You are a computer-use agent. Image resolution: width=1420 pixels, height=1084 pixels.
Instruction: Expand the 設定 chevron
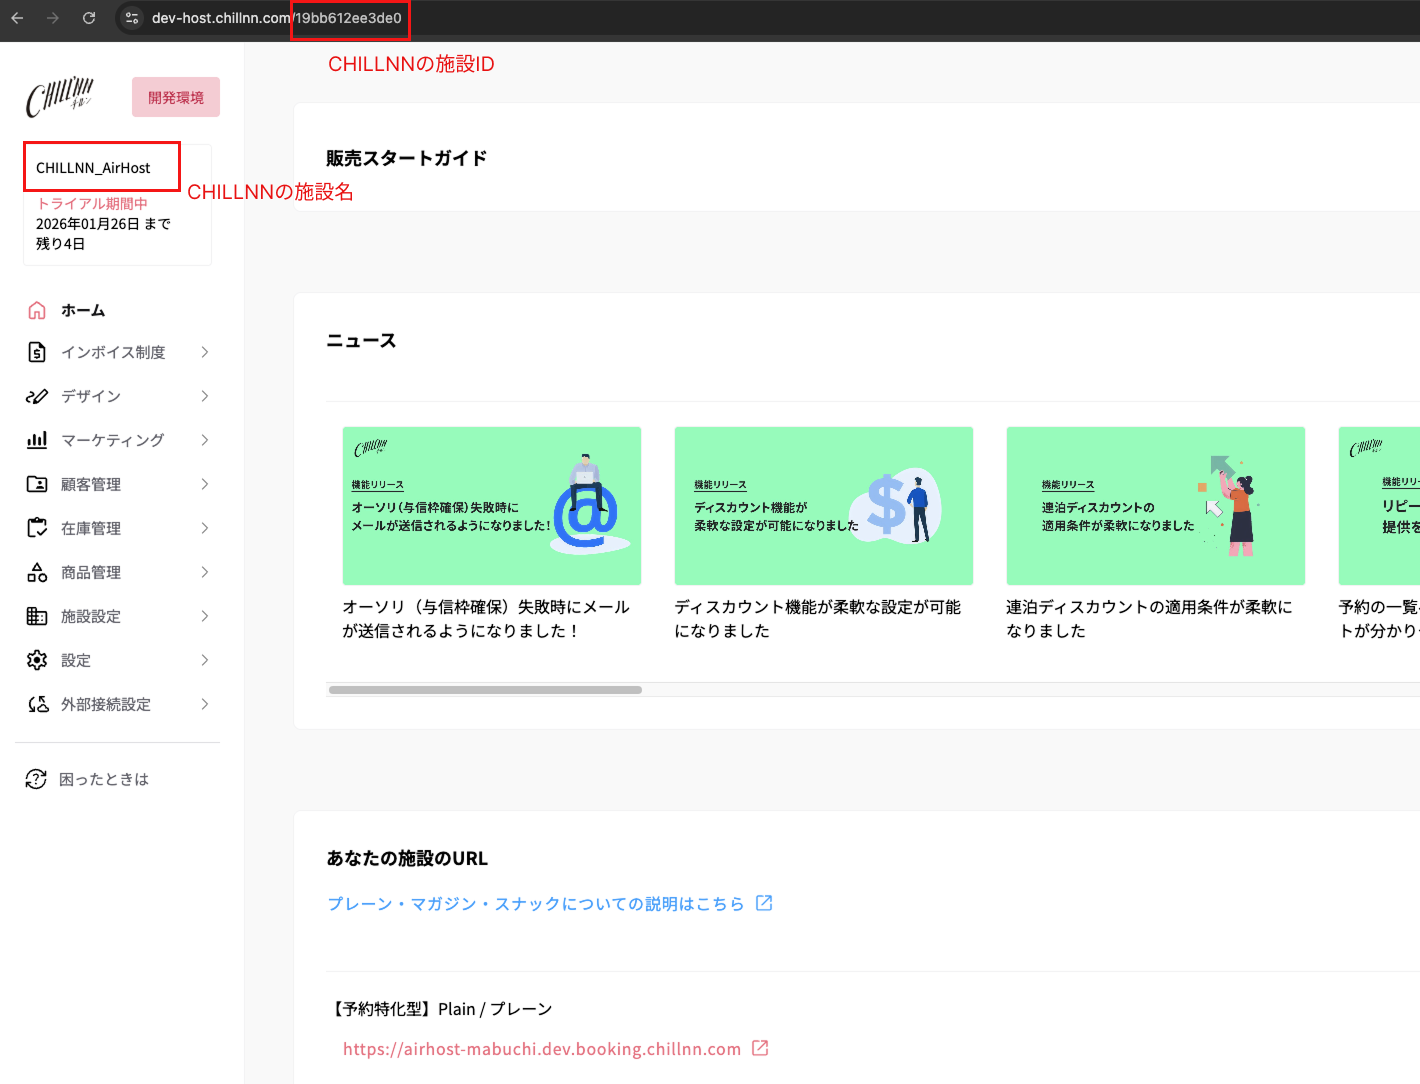tap(205, 660)
